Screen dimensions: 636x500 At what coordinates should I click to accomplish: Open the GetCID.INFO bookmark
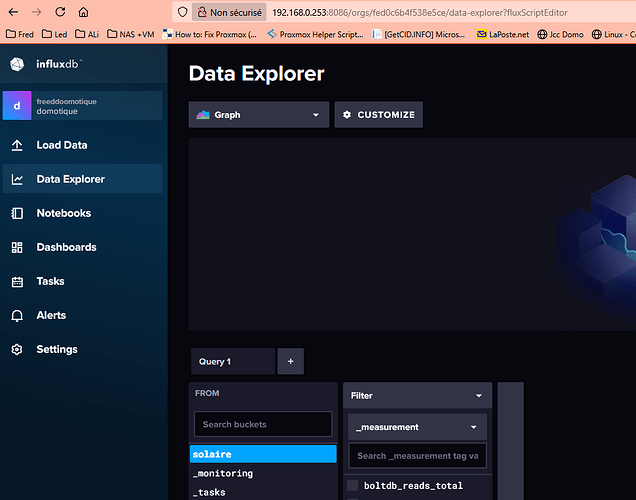coord(418,34)
